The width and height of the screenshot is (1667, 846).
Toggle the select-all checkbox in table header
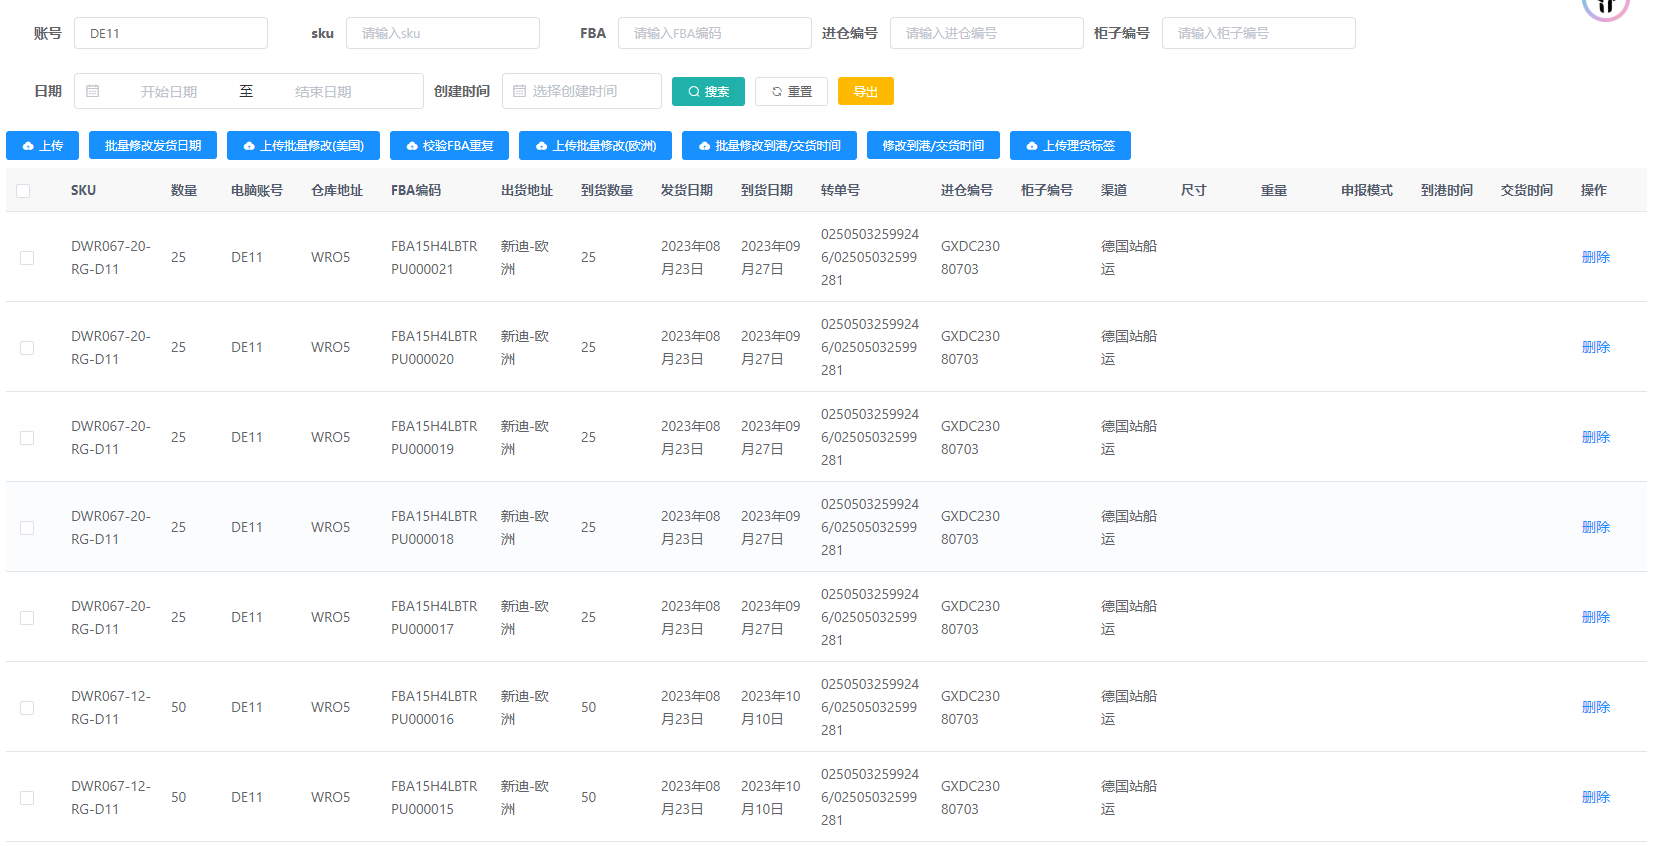pyautogui.click(x=23, y=191)
